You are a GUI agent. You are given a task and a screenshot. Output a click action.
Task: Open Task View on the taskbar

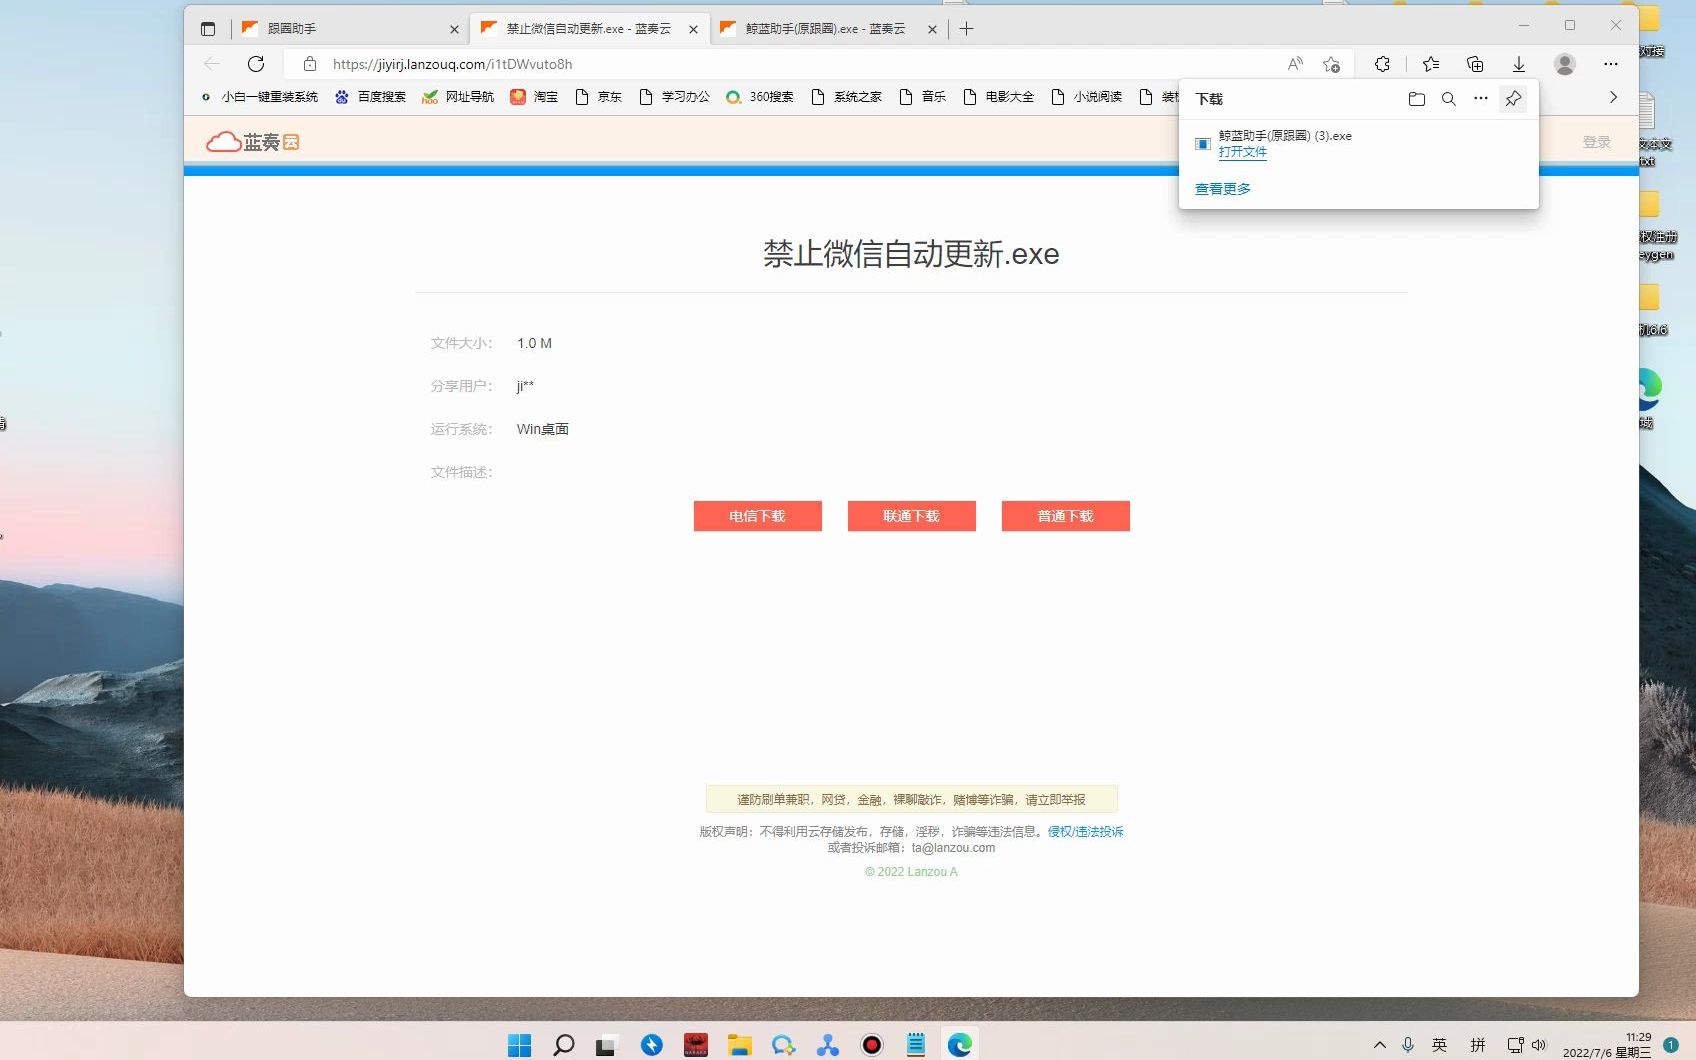(x=607, y=1045)
